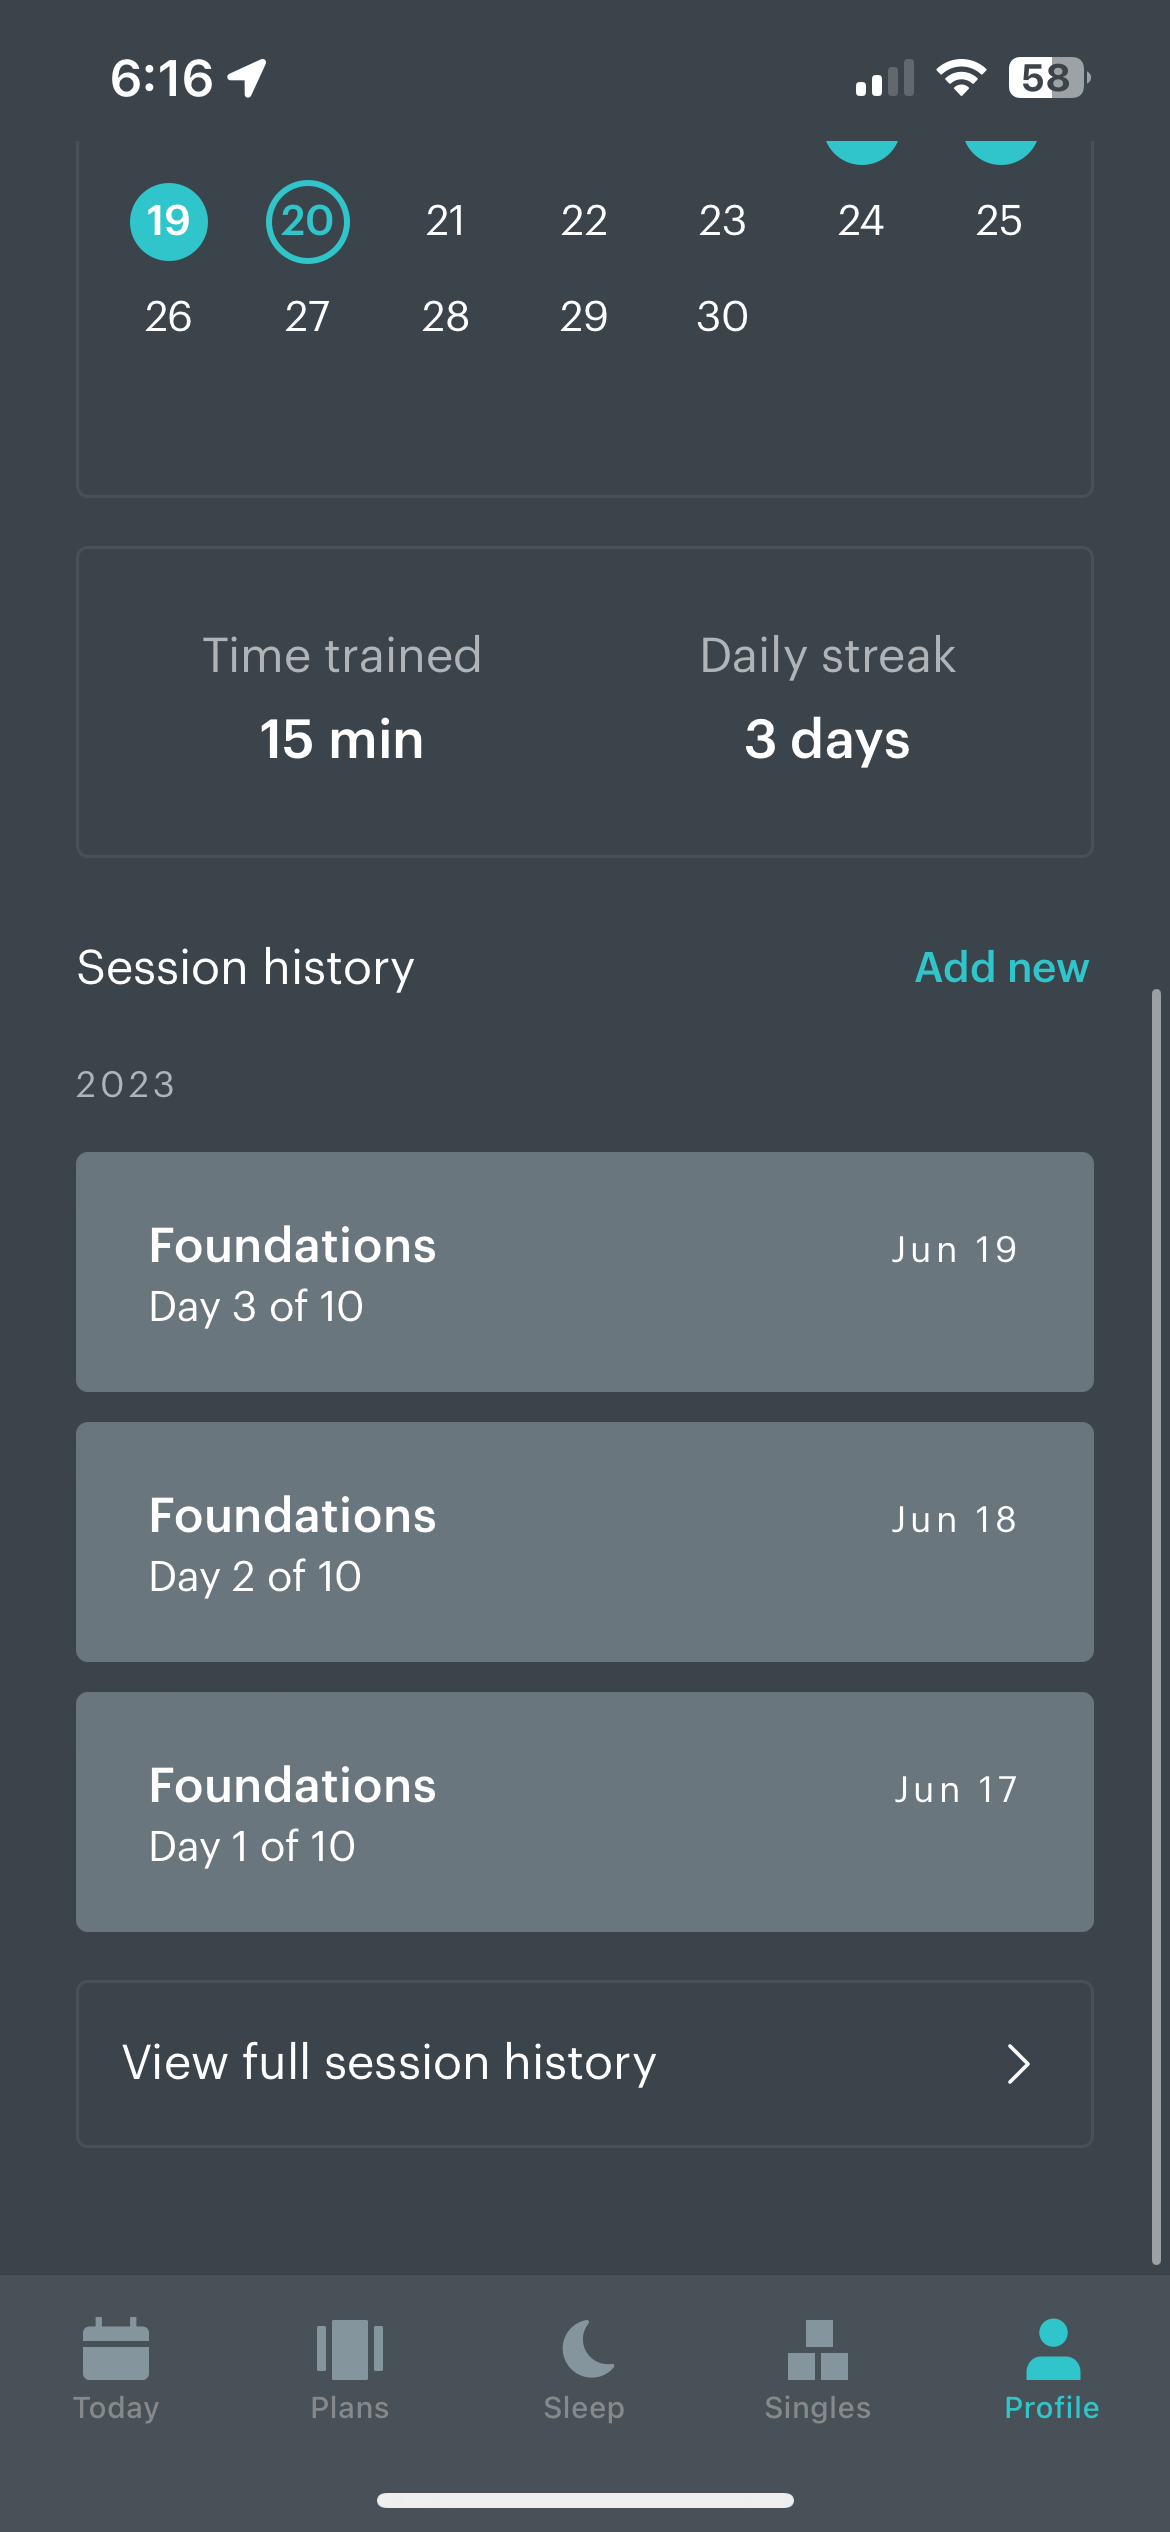
Task: Tap View full session history
Action: point(390,2063)
